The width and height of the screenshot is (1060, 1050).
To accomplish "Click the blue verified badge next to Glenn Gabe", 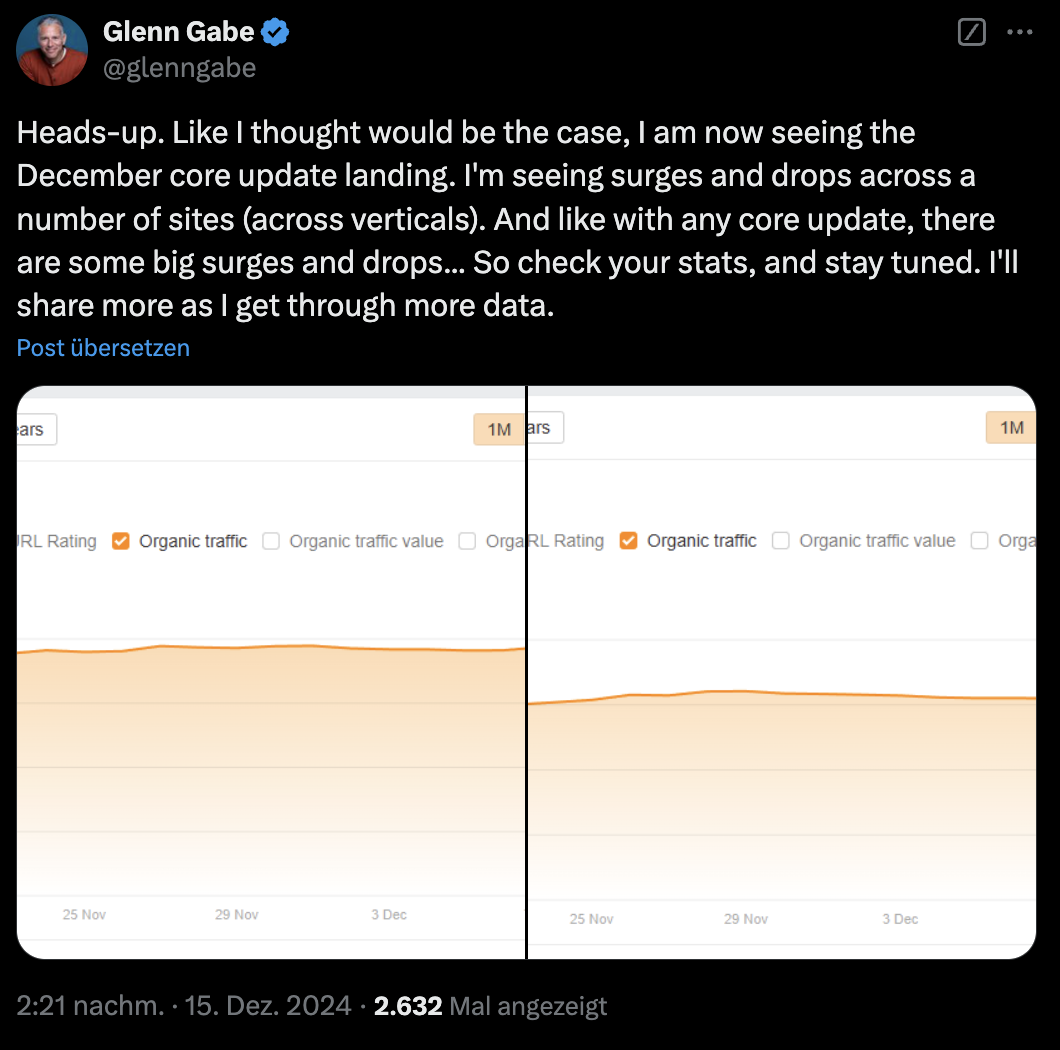I will pos(273,31).
